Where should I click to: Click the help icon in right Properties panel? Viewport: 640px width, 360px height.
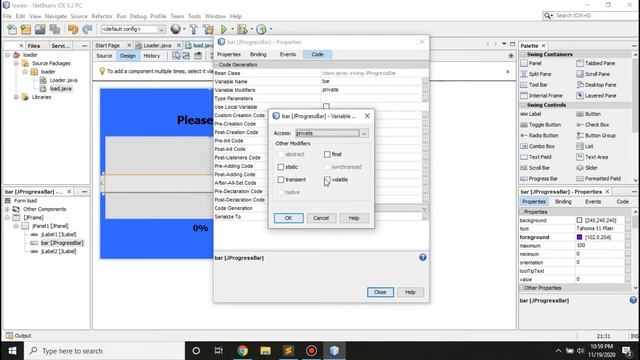pyautogui.click(x=633, y=300)
